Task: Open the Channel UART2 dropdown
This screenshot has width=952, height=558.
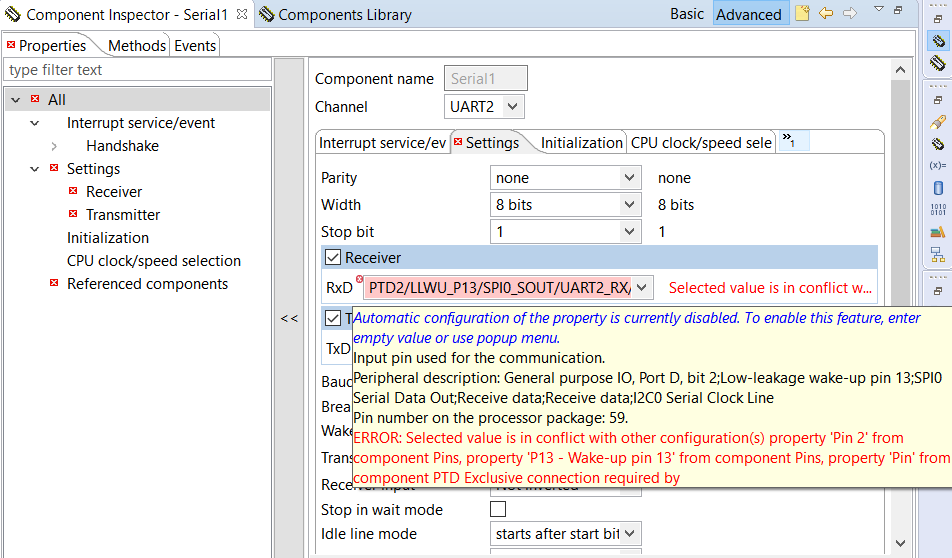Action: click(x=512, y=107)
